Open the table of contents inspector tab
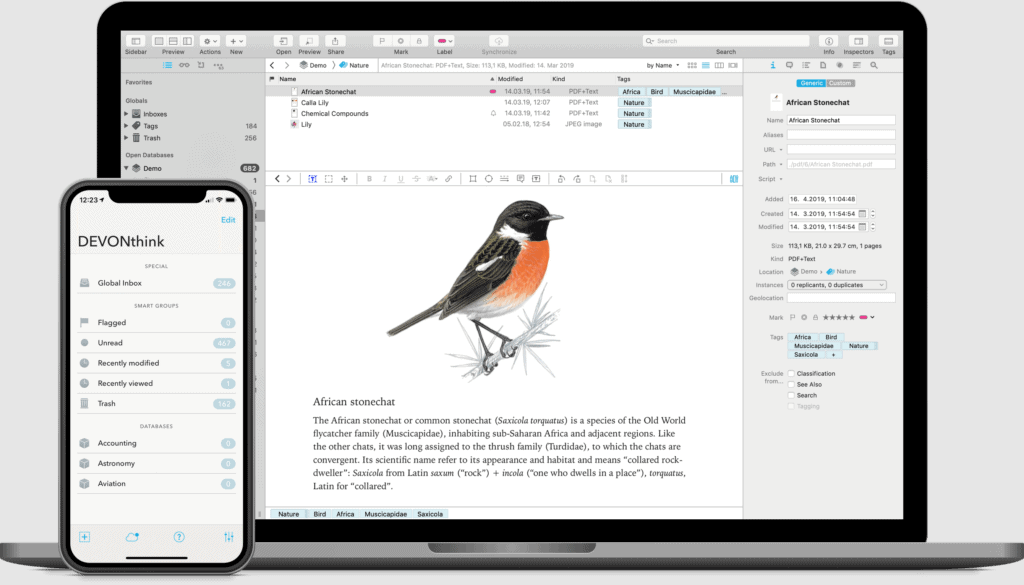Screen dimensions: 1024x585 tap(806, 65)
